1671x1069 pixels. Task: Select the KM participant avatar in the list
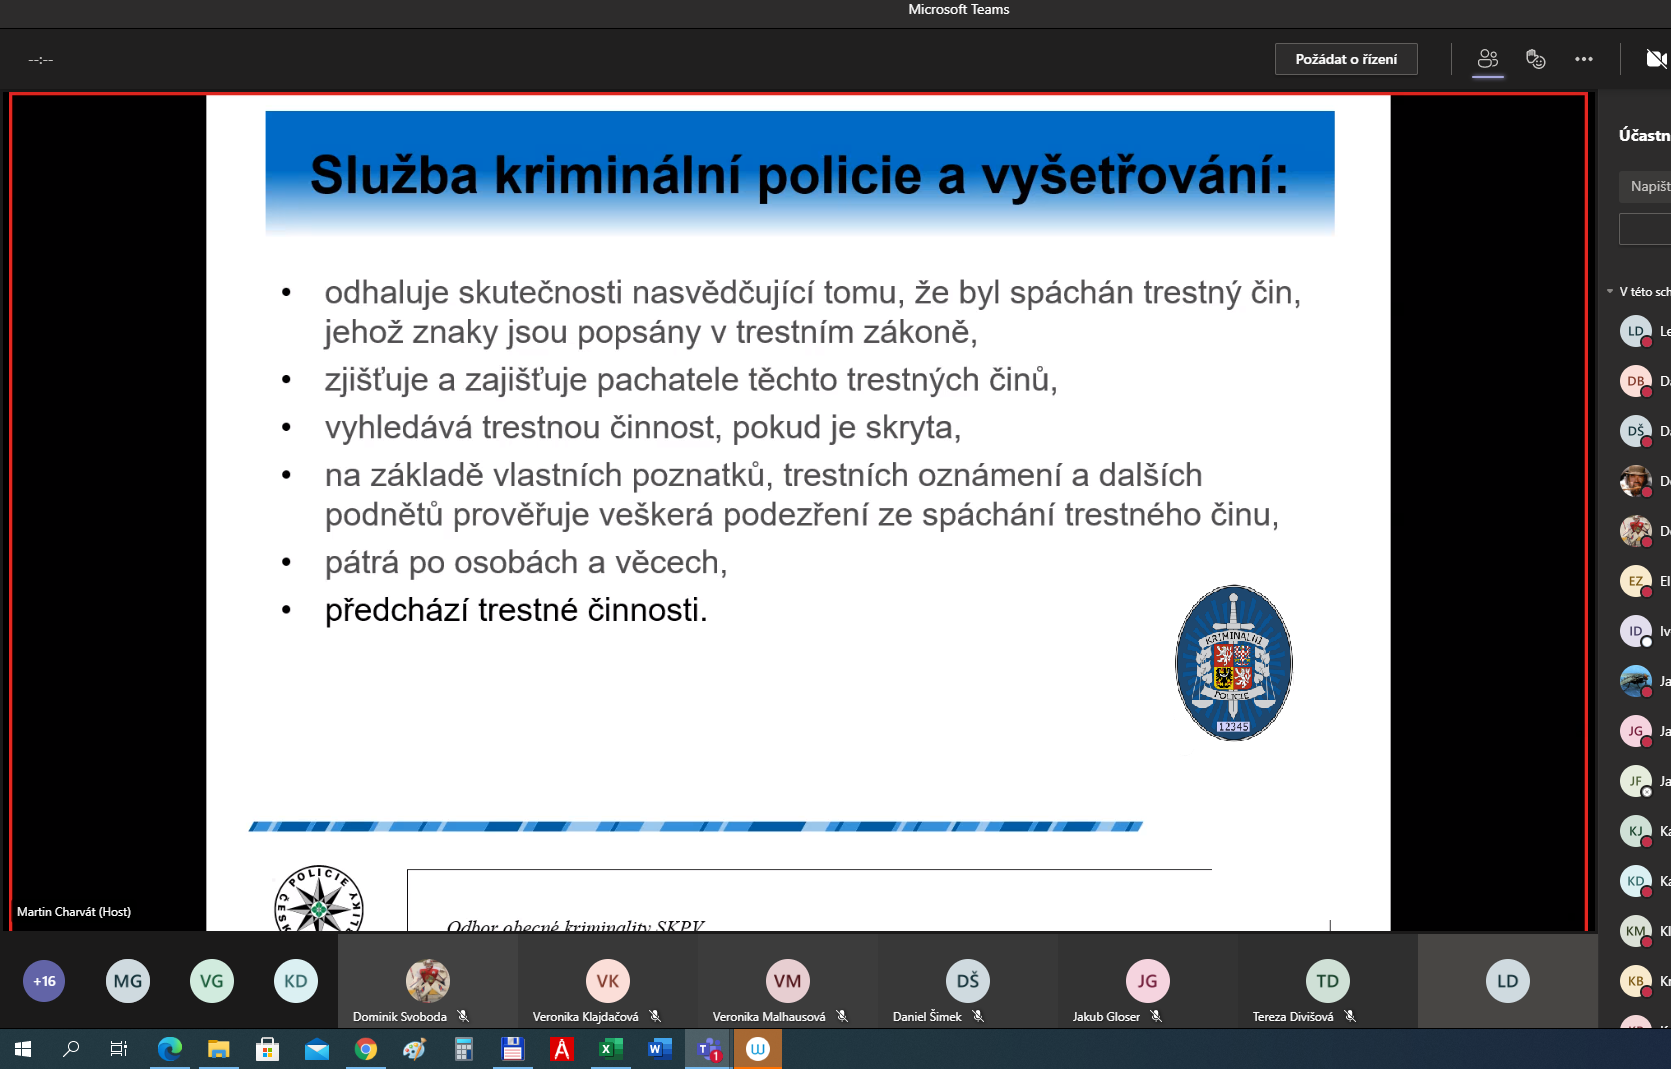pyautogui.click(x=1636, y=931)
